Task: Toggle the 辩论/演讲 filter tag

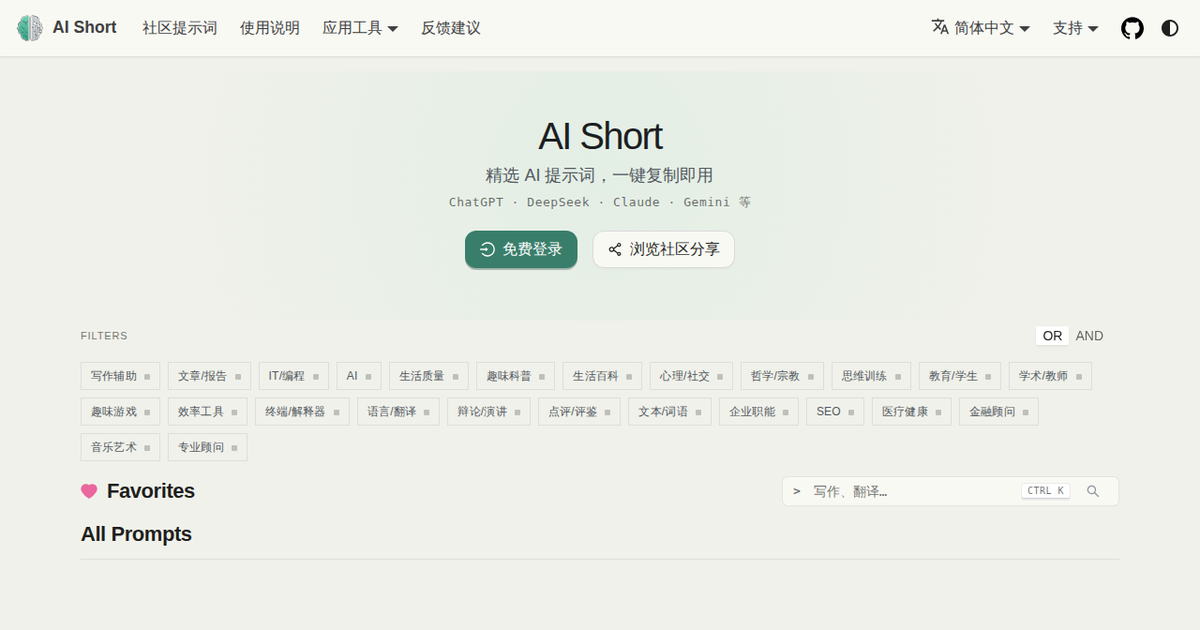Action: point(489,411)
